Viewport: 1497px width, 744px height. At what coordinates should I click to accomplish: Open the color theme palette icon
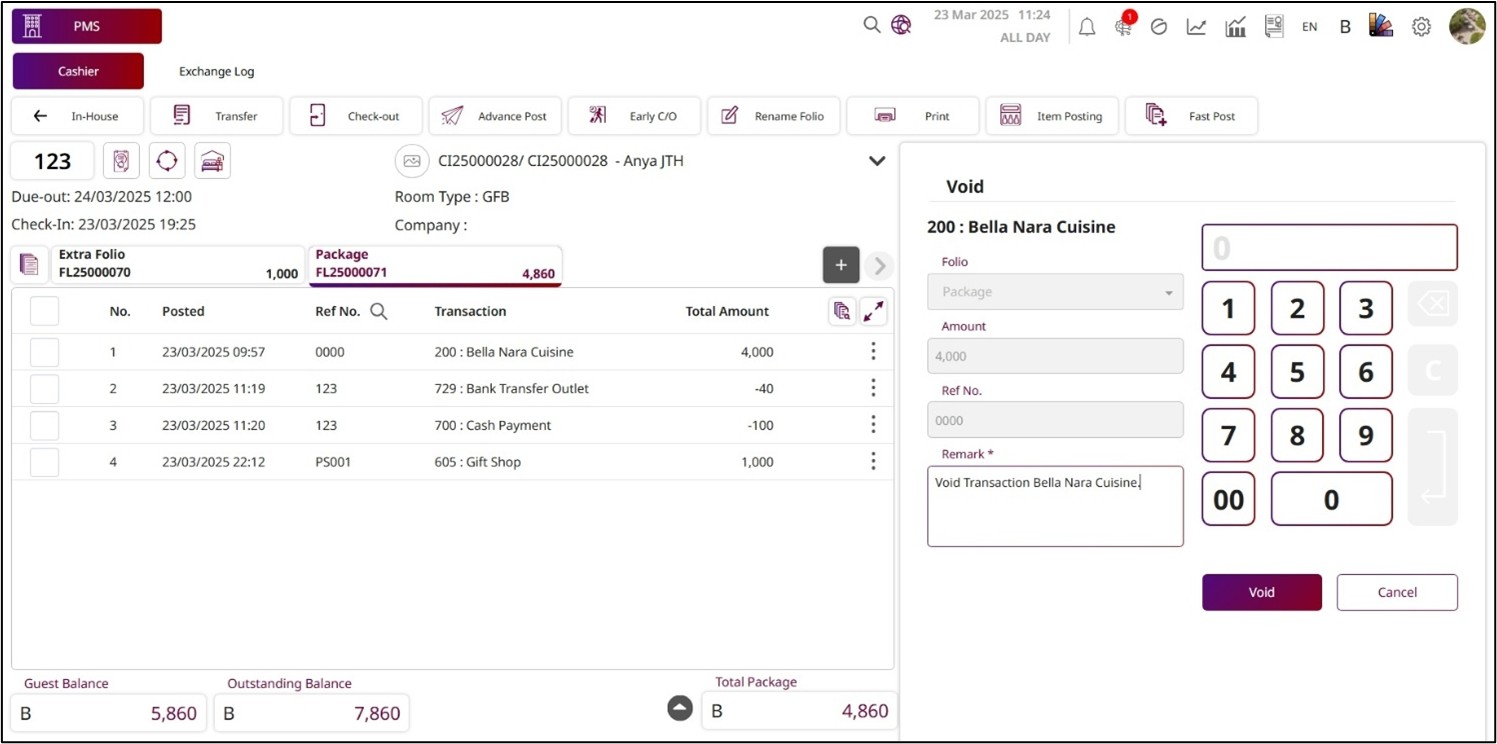click(x=1381, y=27)
